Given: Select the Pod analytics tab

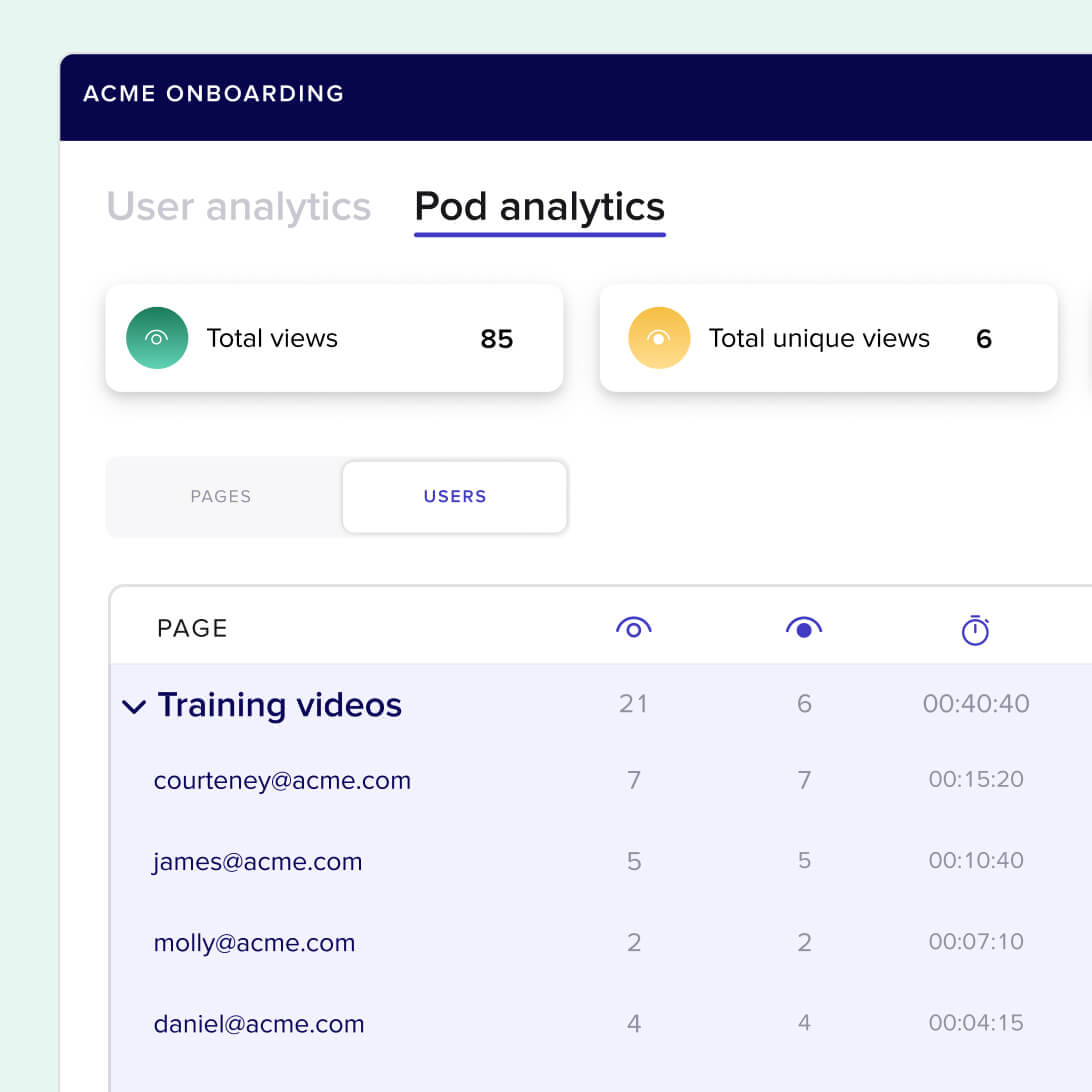Looking at the screenshot, I should [539, 206].
